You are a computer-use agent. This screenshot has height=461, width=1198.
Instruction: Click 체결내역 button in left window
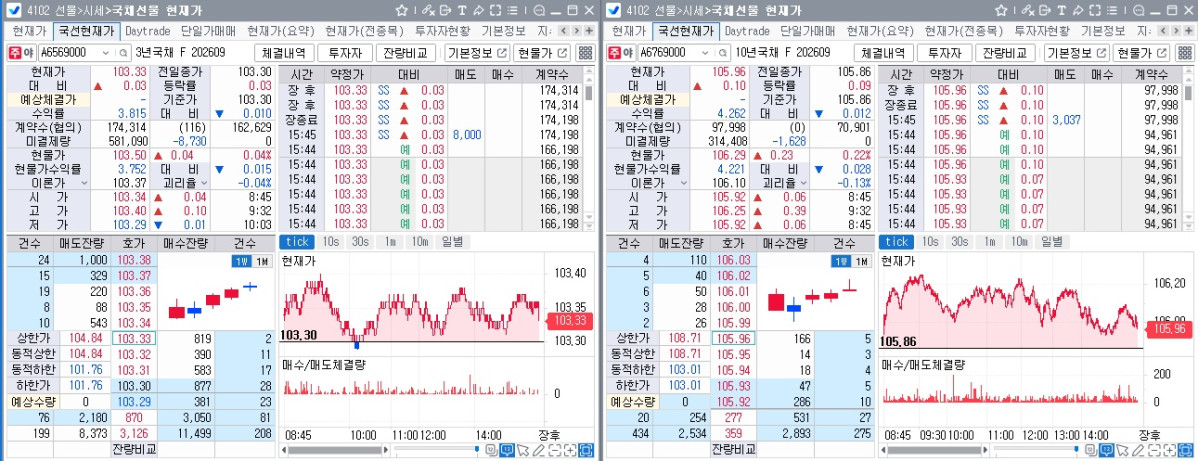click(x=284, y=53)
